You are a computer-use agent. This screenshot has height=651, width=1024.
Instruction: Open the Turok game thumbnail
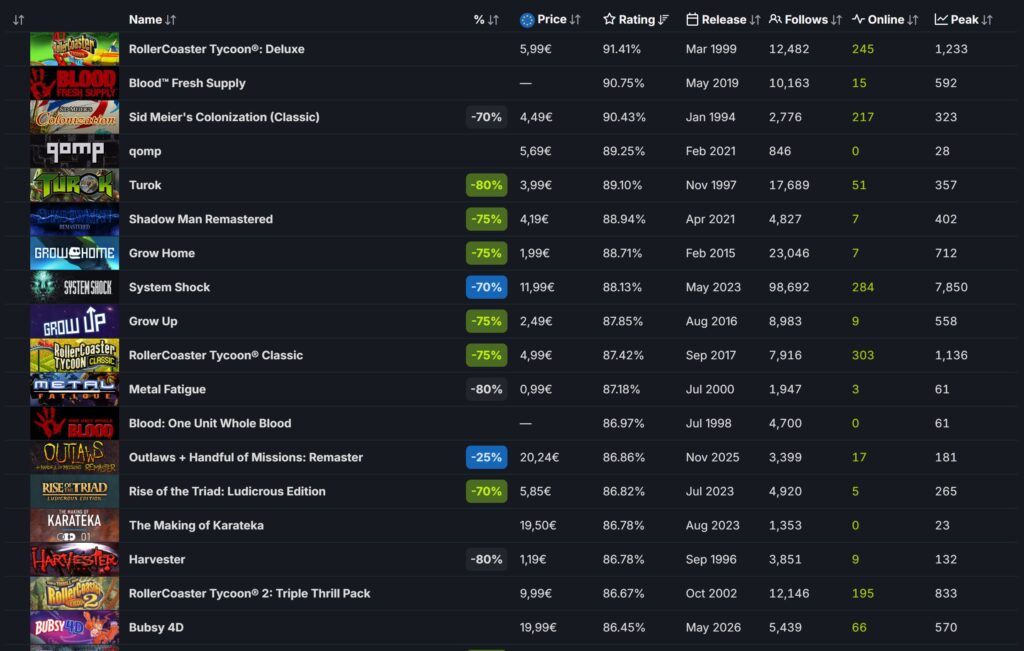coord(74,185)
